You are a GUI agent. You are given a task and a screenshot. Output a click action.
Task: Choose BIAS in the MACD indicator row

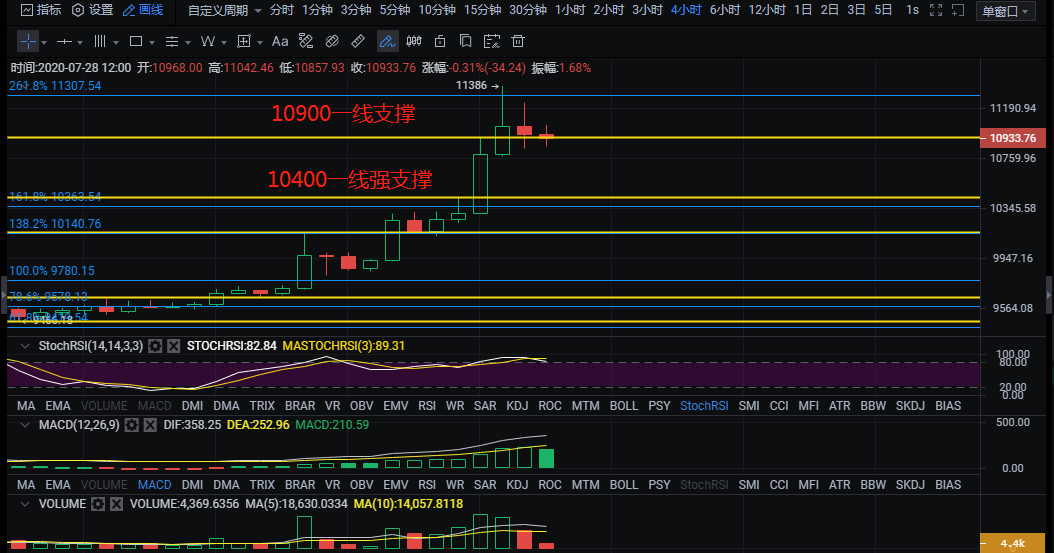tap(948, 484)
